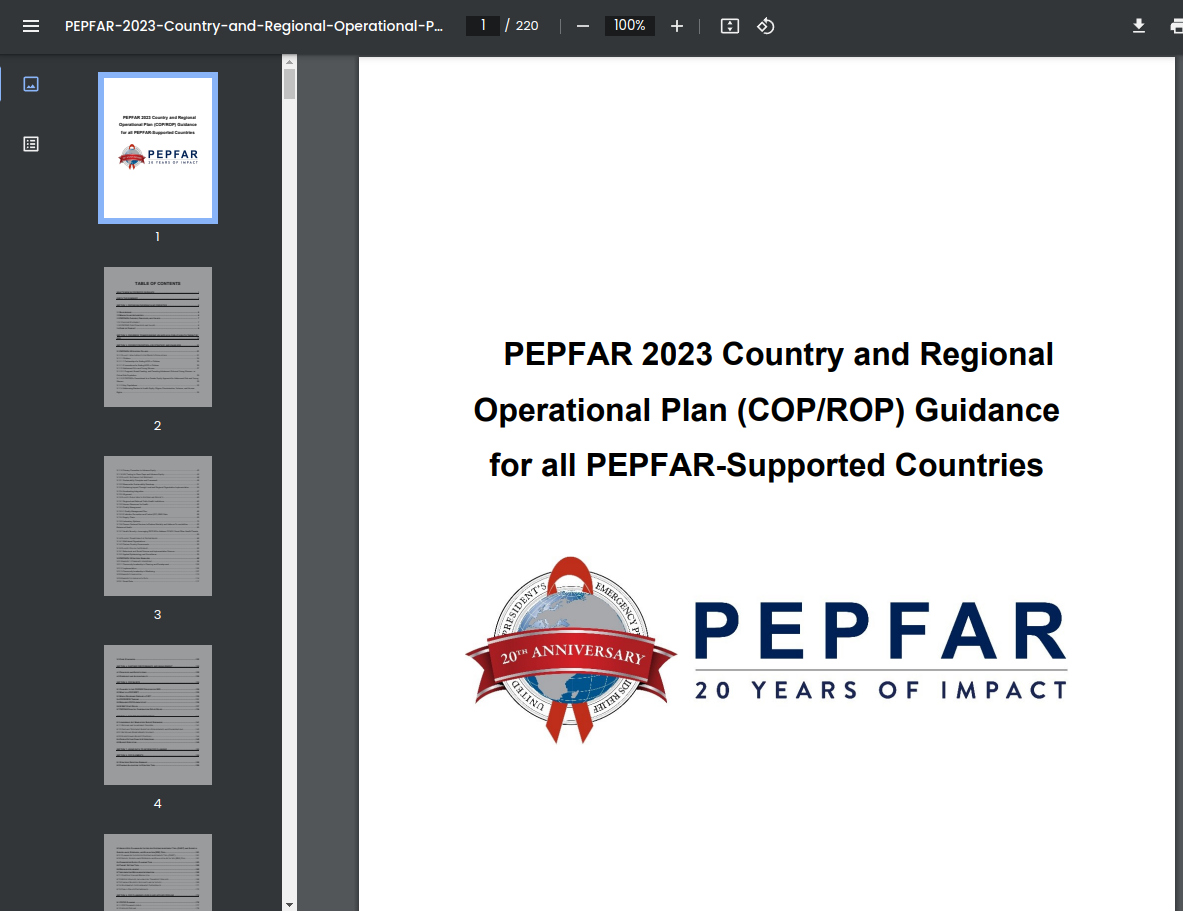Rotate the document with the rotate icon

(766, 26)
